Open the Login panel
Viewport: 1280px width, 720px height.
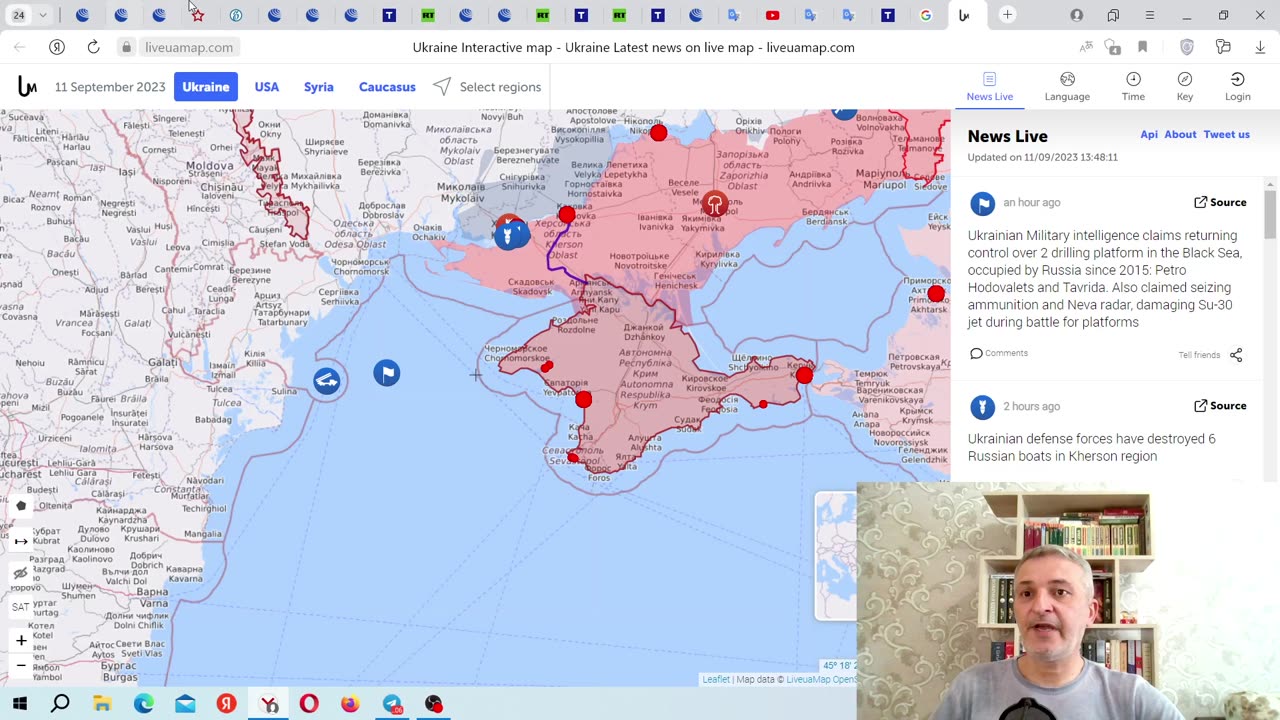coord(1237,87)
